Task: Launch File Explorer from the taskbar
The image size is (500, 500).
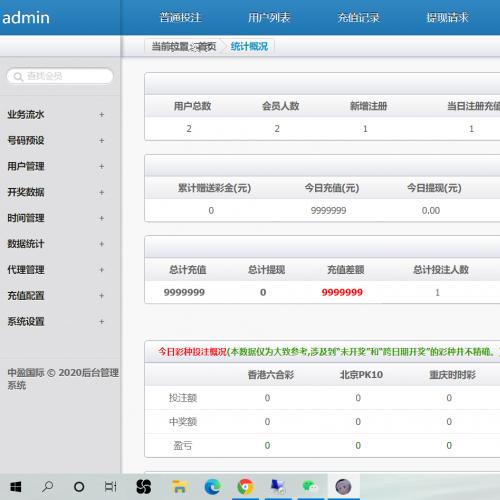Action: (x=179, y=487)
